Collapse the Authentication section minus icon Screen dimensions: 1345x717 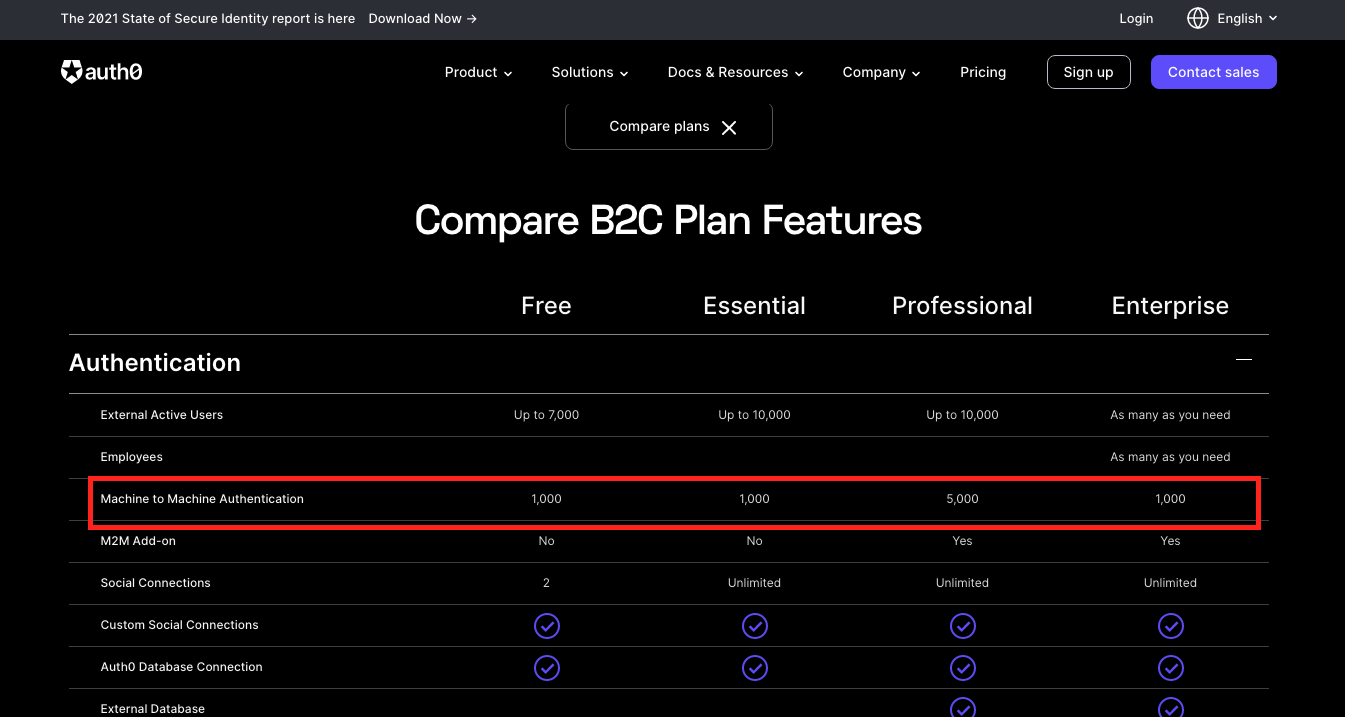click(x=1243, y=360)
